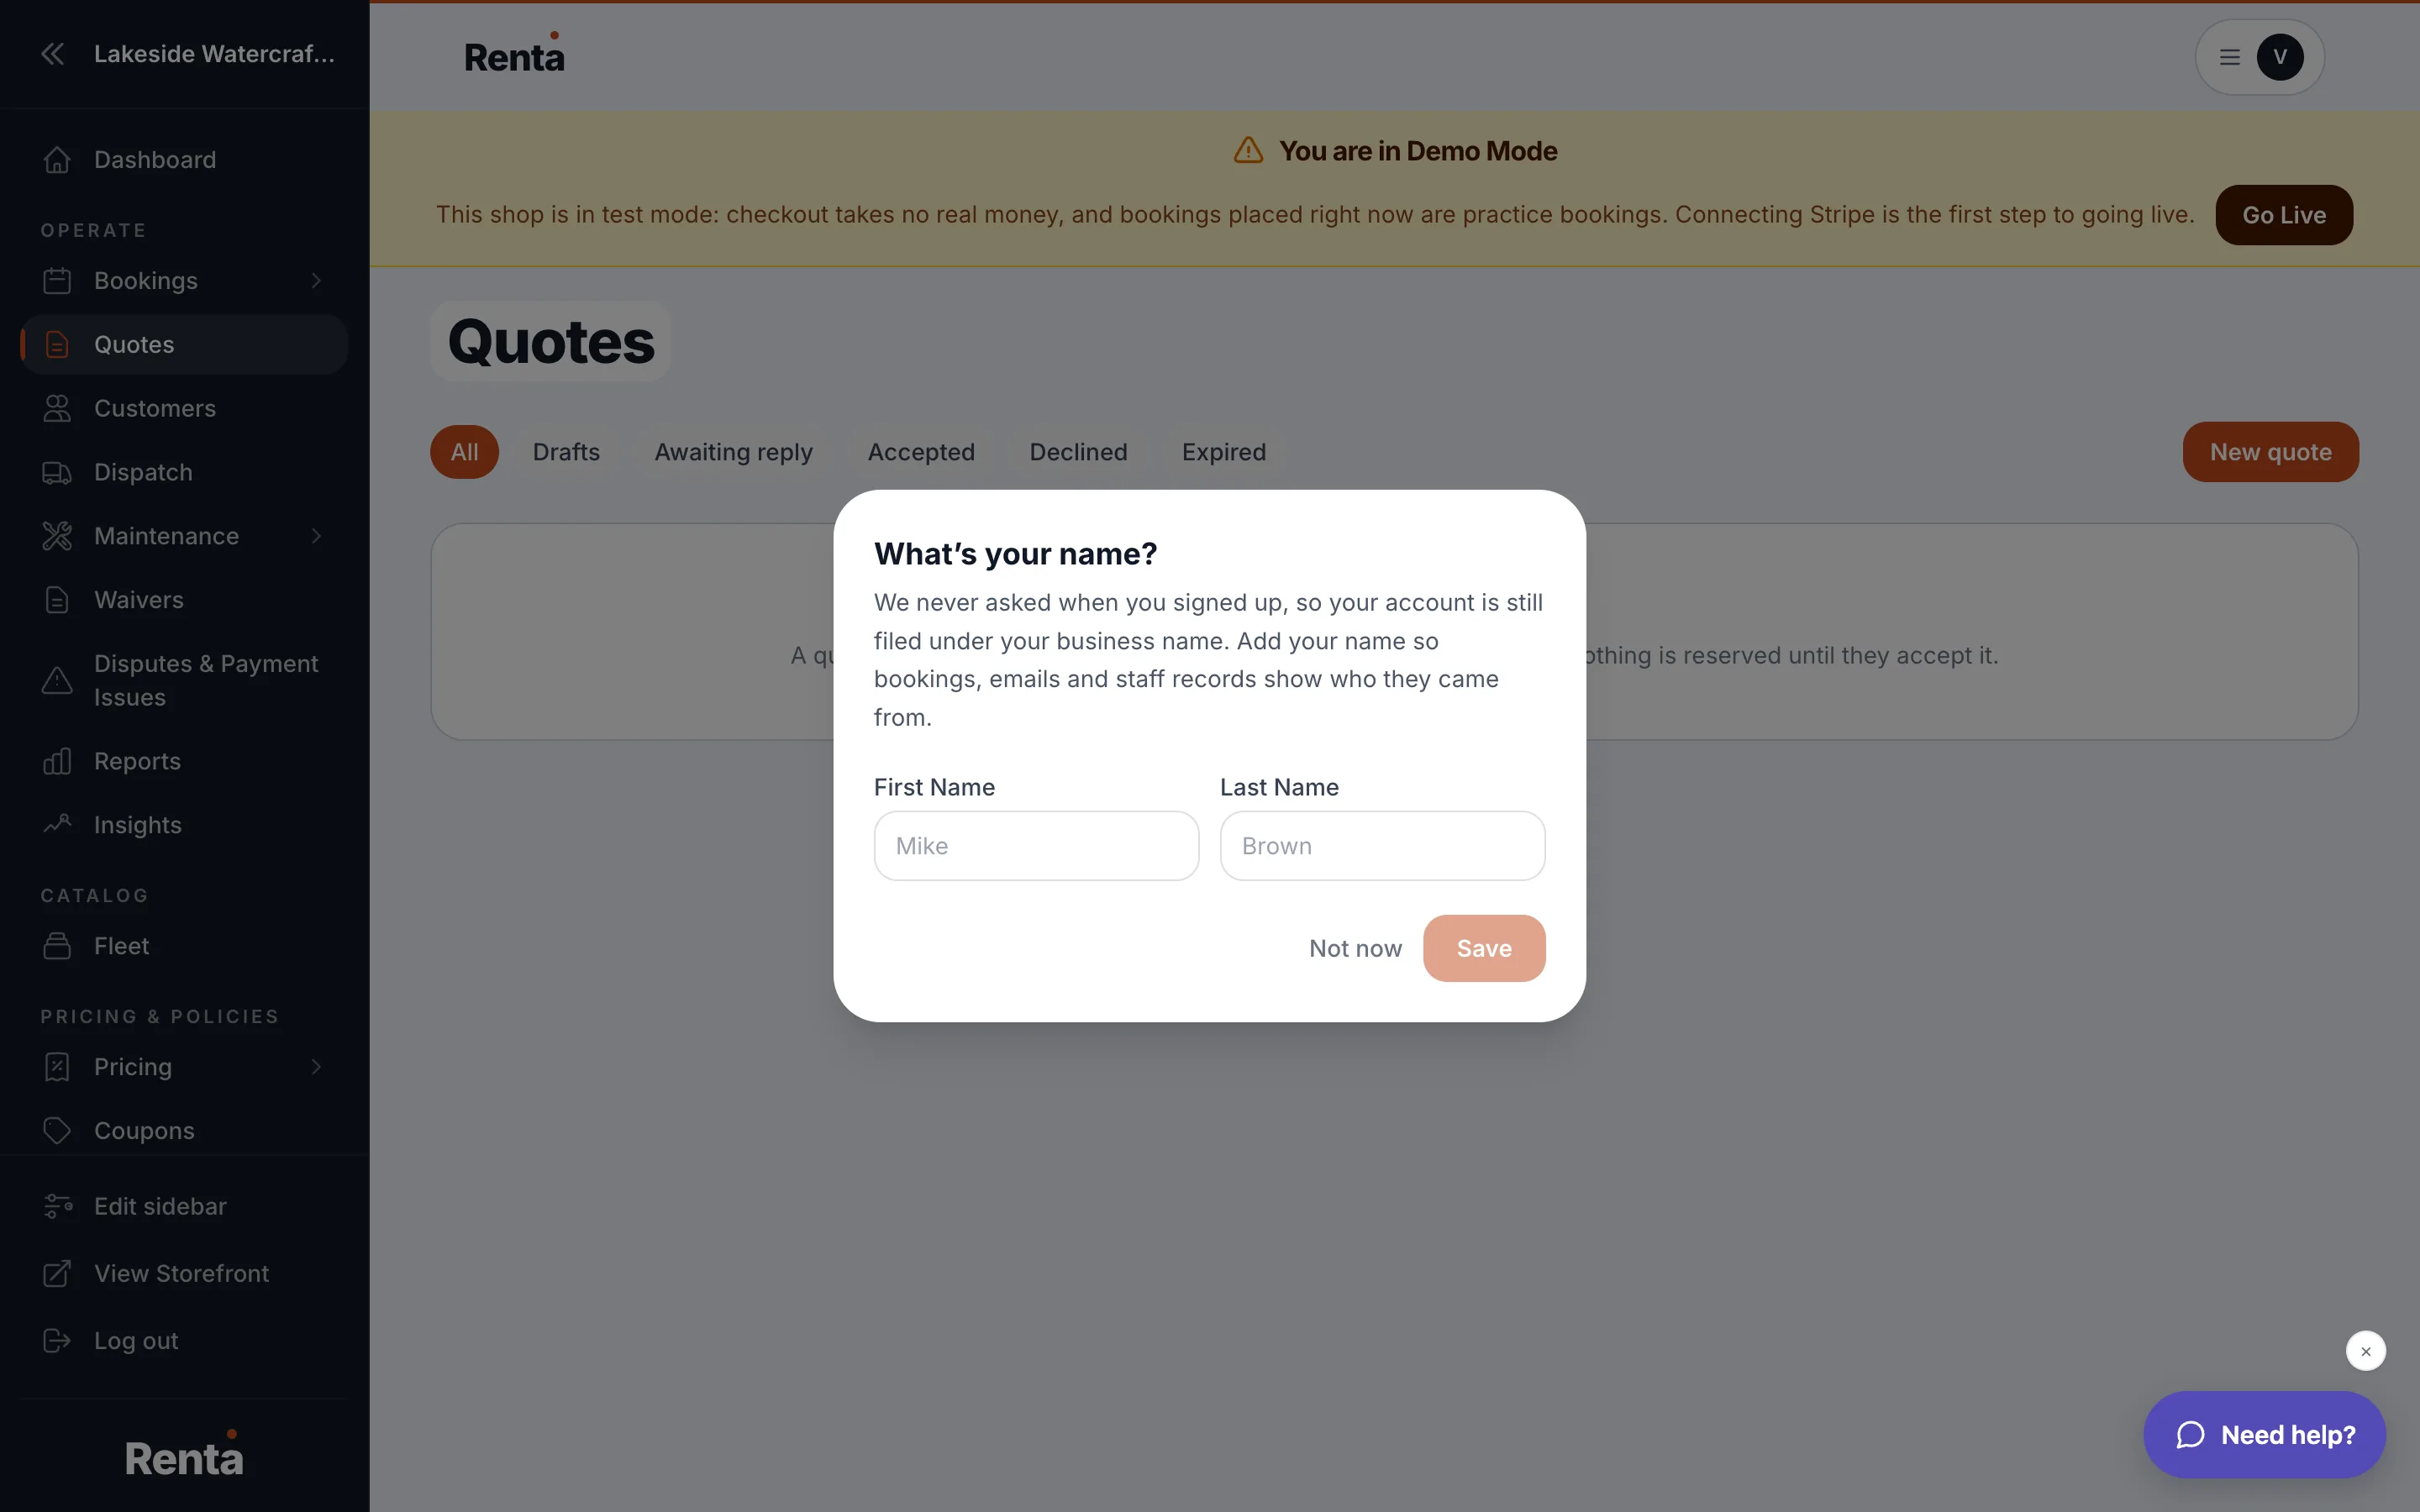The width and height of the screenshot is (2420, 1512).
Task: Click the Go Live button
Action: 2284,215
